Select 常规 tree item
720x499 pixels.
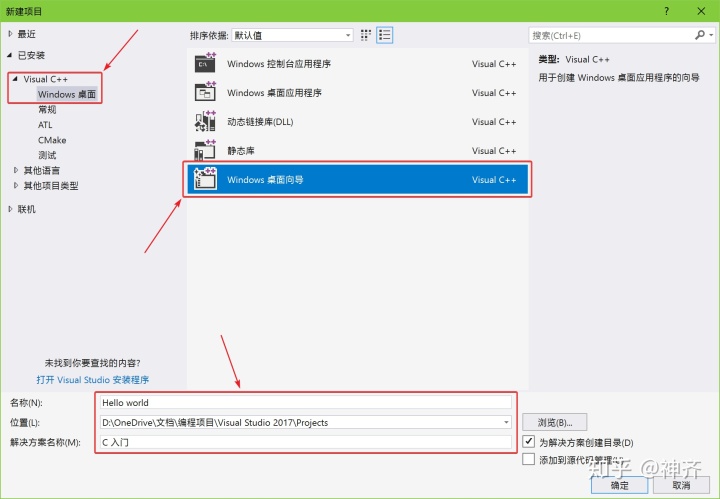[47, 109]
